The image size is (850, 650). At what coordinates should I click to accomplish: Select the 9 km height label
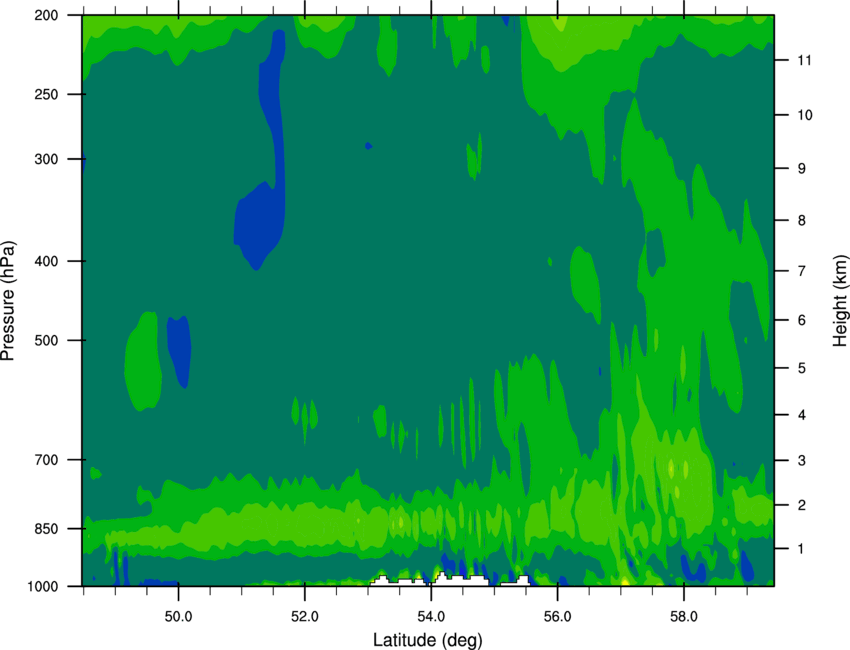pyautogui.click(x=802, y=169)
